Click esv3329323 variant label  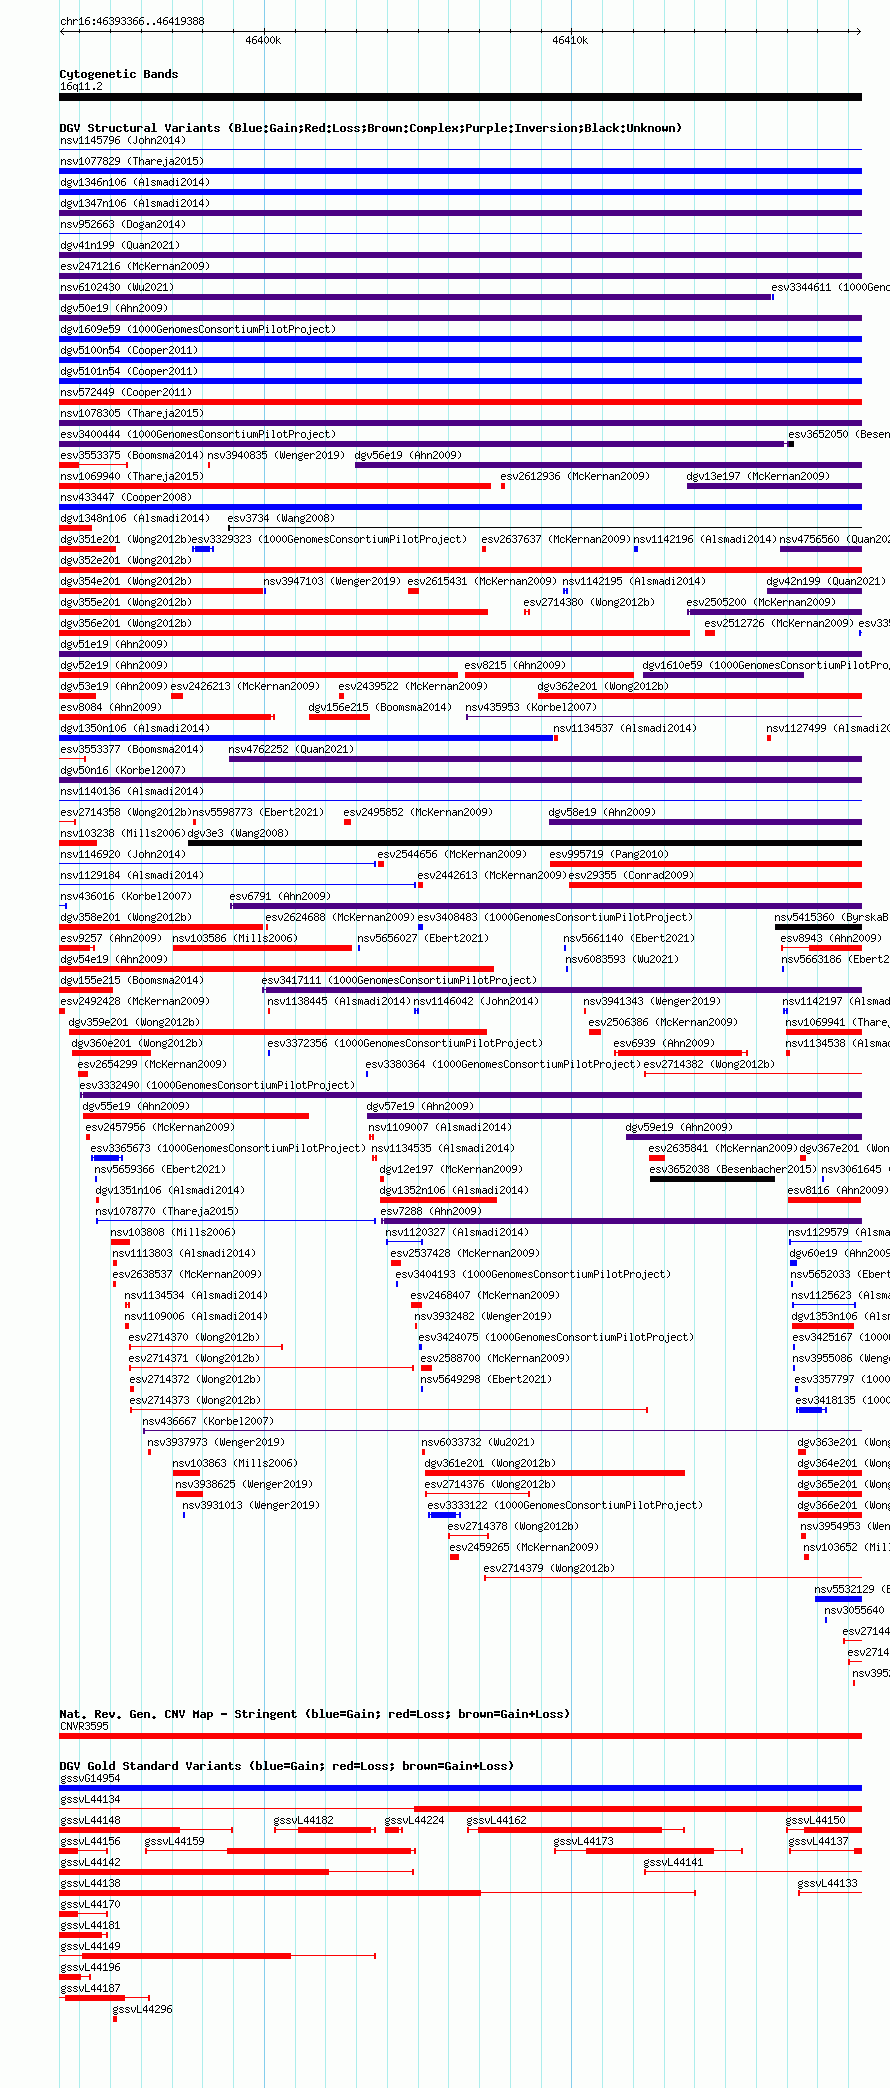[x=329, y=539]
